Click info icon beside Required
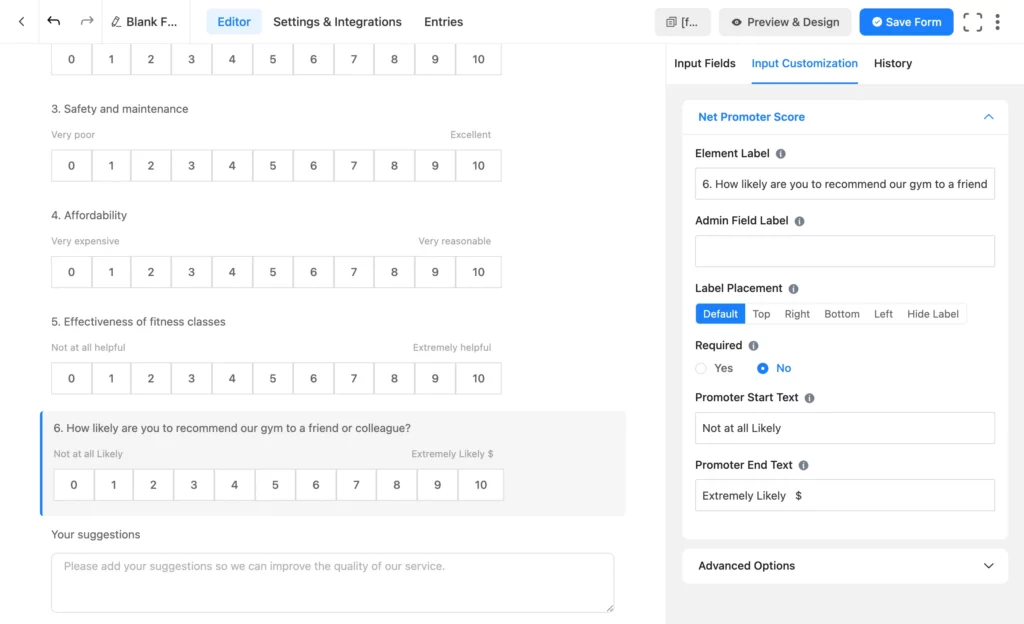The image size is (1024, 624). click(x=753, y=346)
